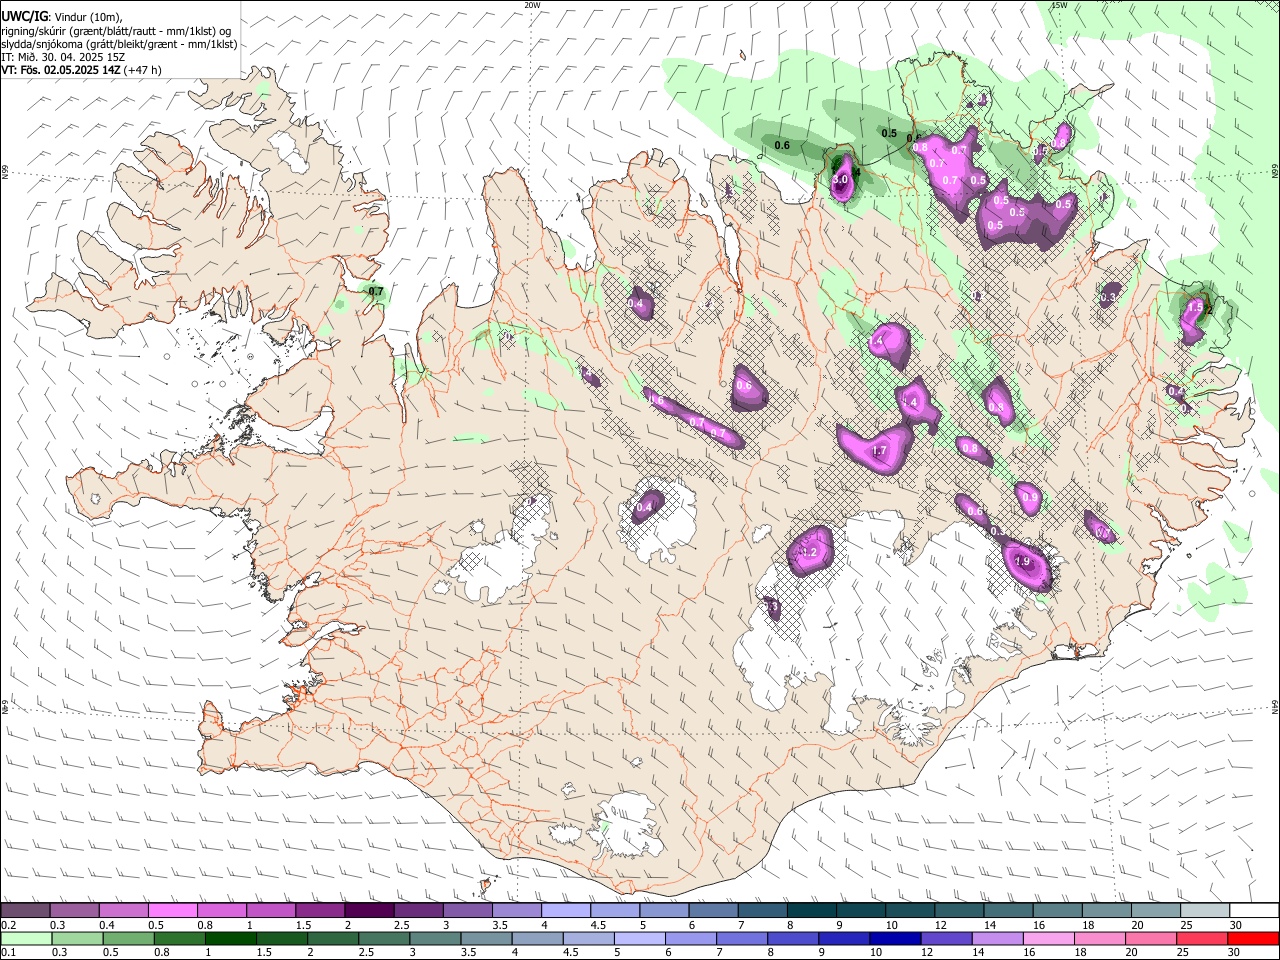Click the "15W" longitude label

(x=1060, y=5)
